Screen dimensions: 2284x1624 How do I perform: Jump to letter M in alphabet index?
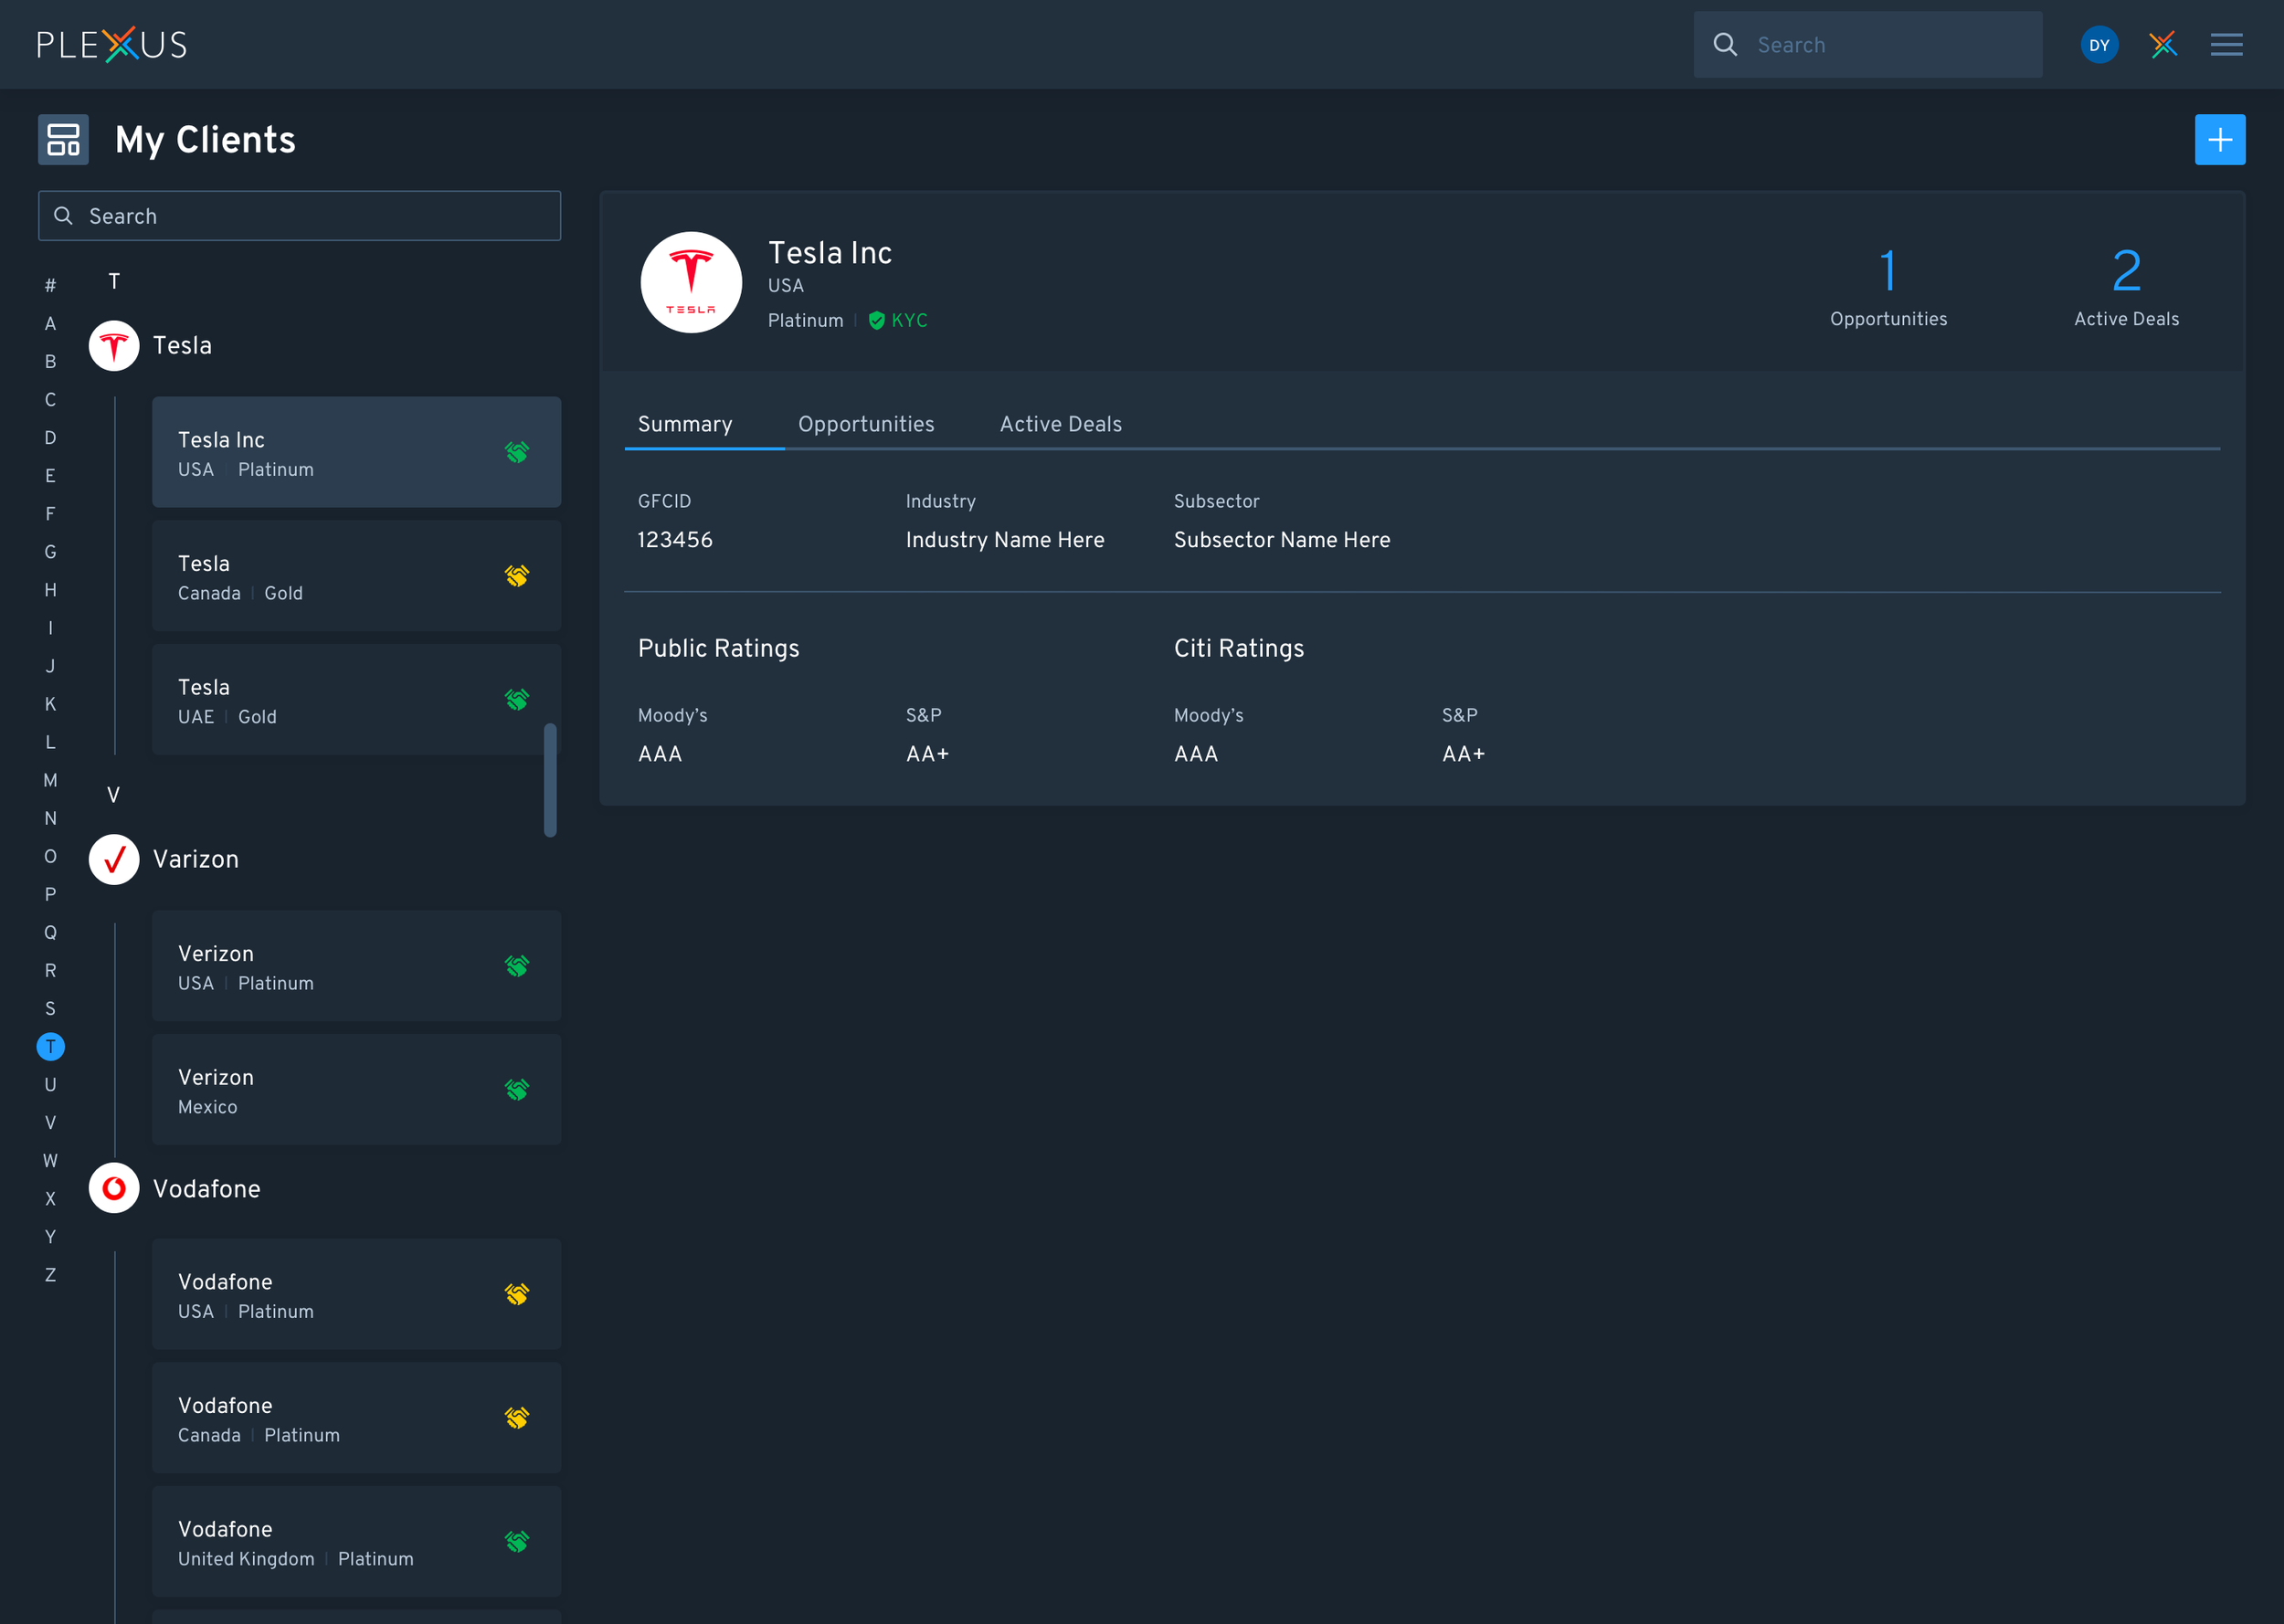pyautogui.click(x=50, y=781)
